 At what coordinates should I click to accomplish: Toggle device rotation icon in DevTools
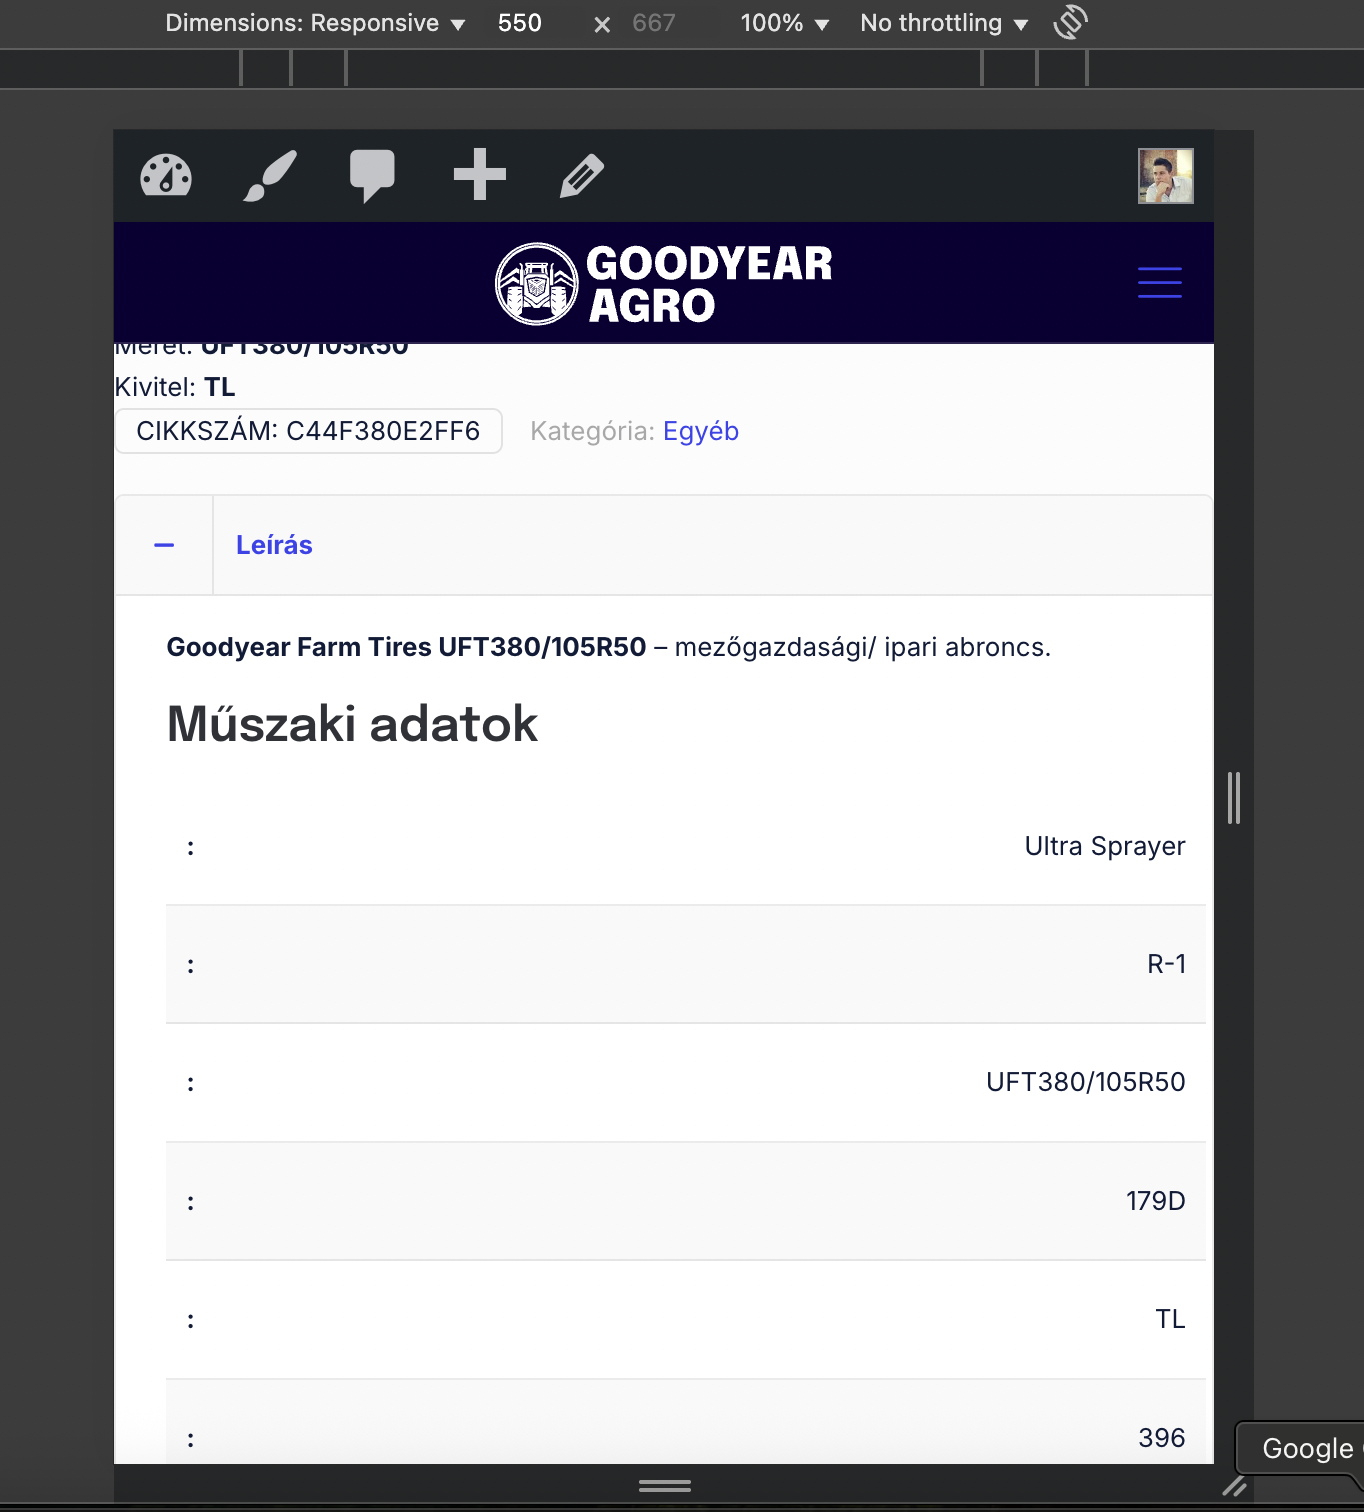pyautogui.click(x=1070, y=22)
